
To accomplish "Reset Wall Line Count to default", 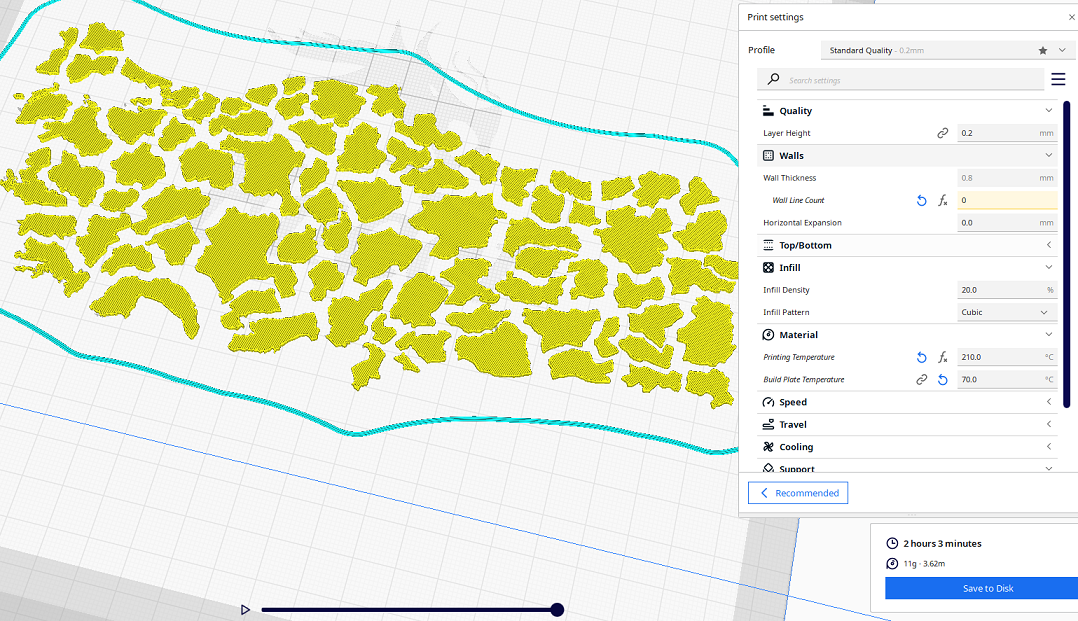I will click(x=921, y=201).
